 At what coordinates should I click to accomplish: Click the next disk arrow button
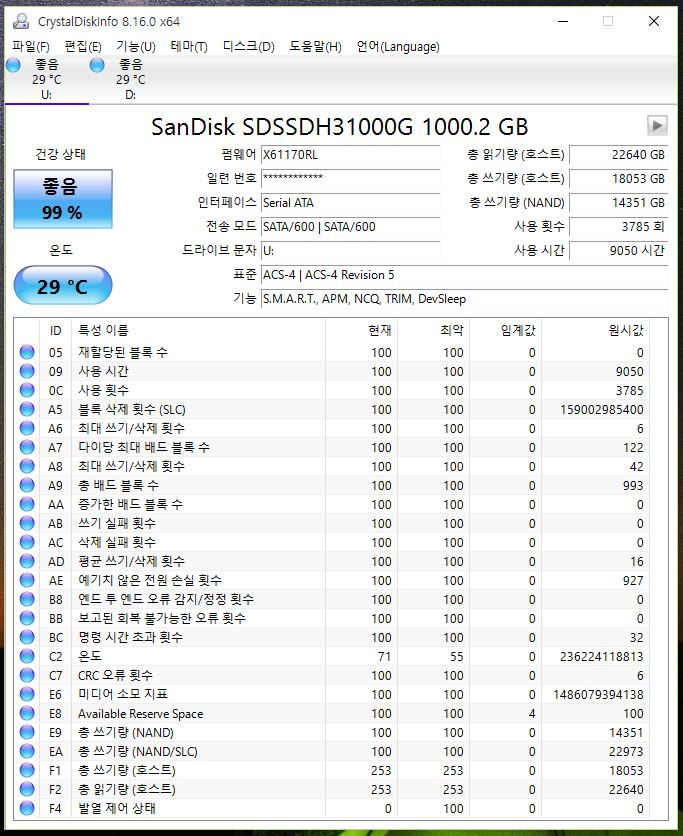(657, 126)
